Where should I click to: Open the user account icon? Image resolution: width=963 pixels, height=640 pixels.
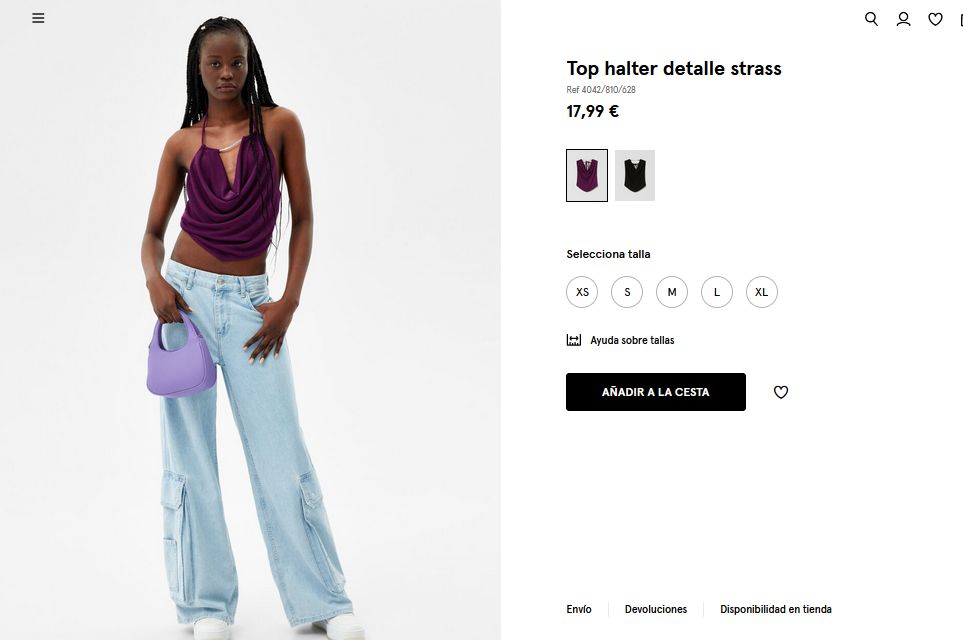903,19
